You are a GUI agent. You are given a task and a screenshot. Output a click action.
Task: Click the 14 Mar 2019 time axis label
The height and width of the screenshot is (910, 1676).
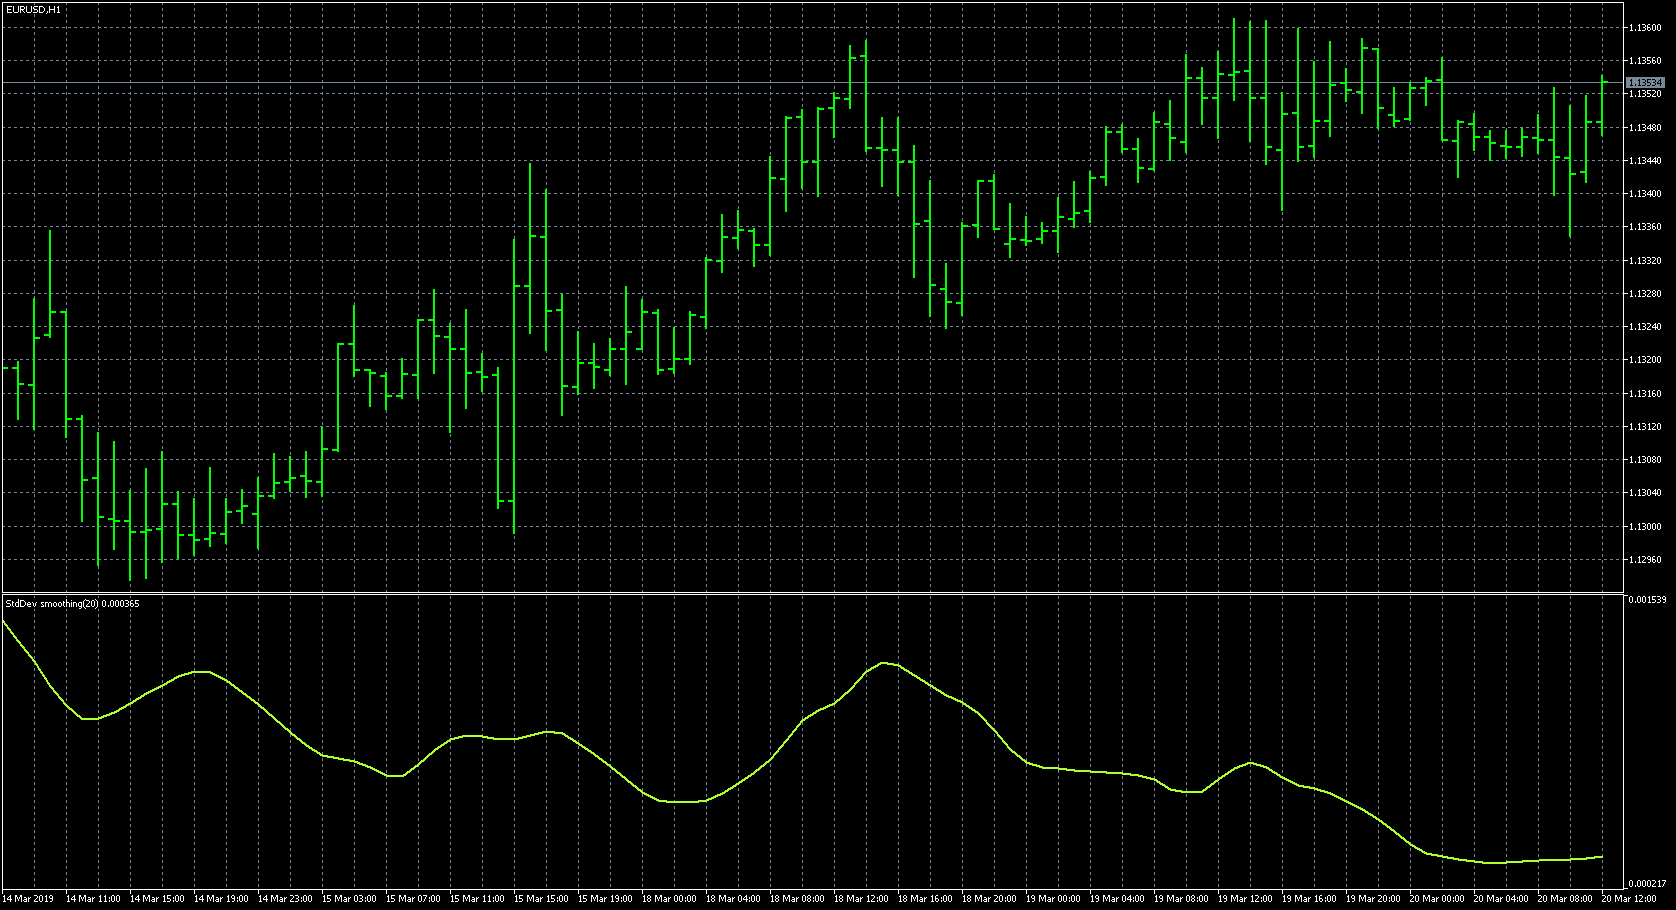point(30,898)
